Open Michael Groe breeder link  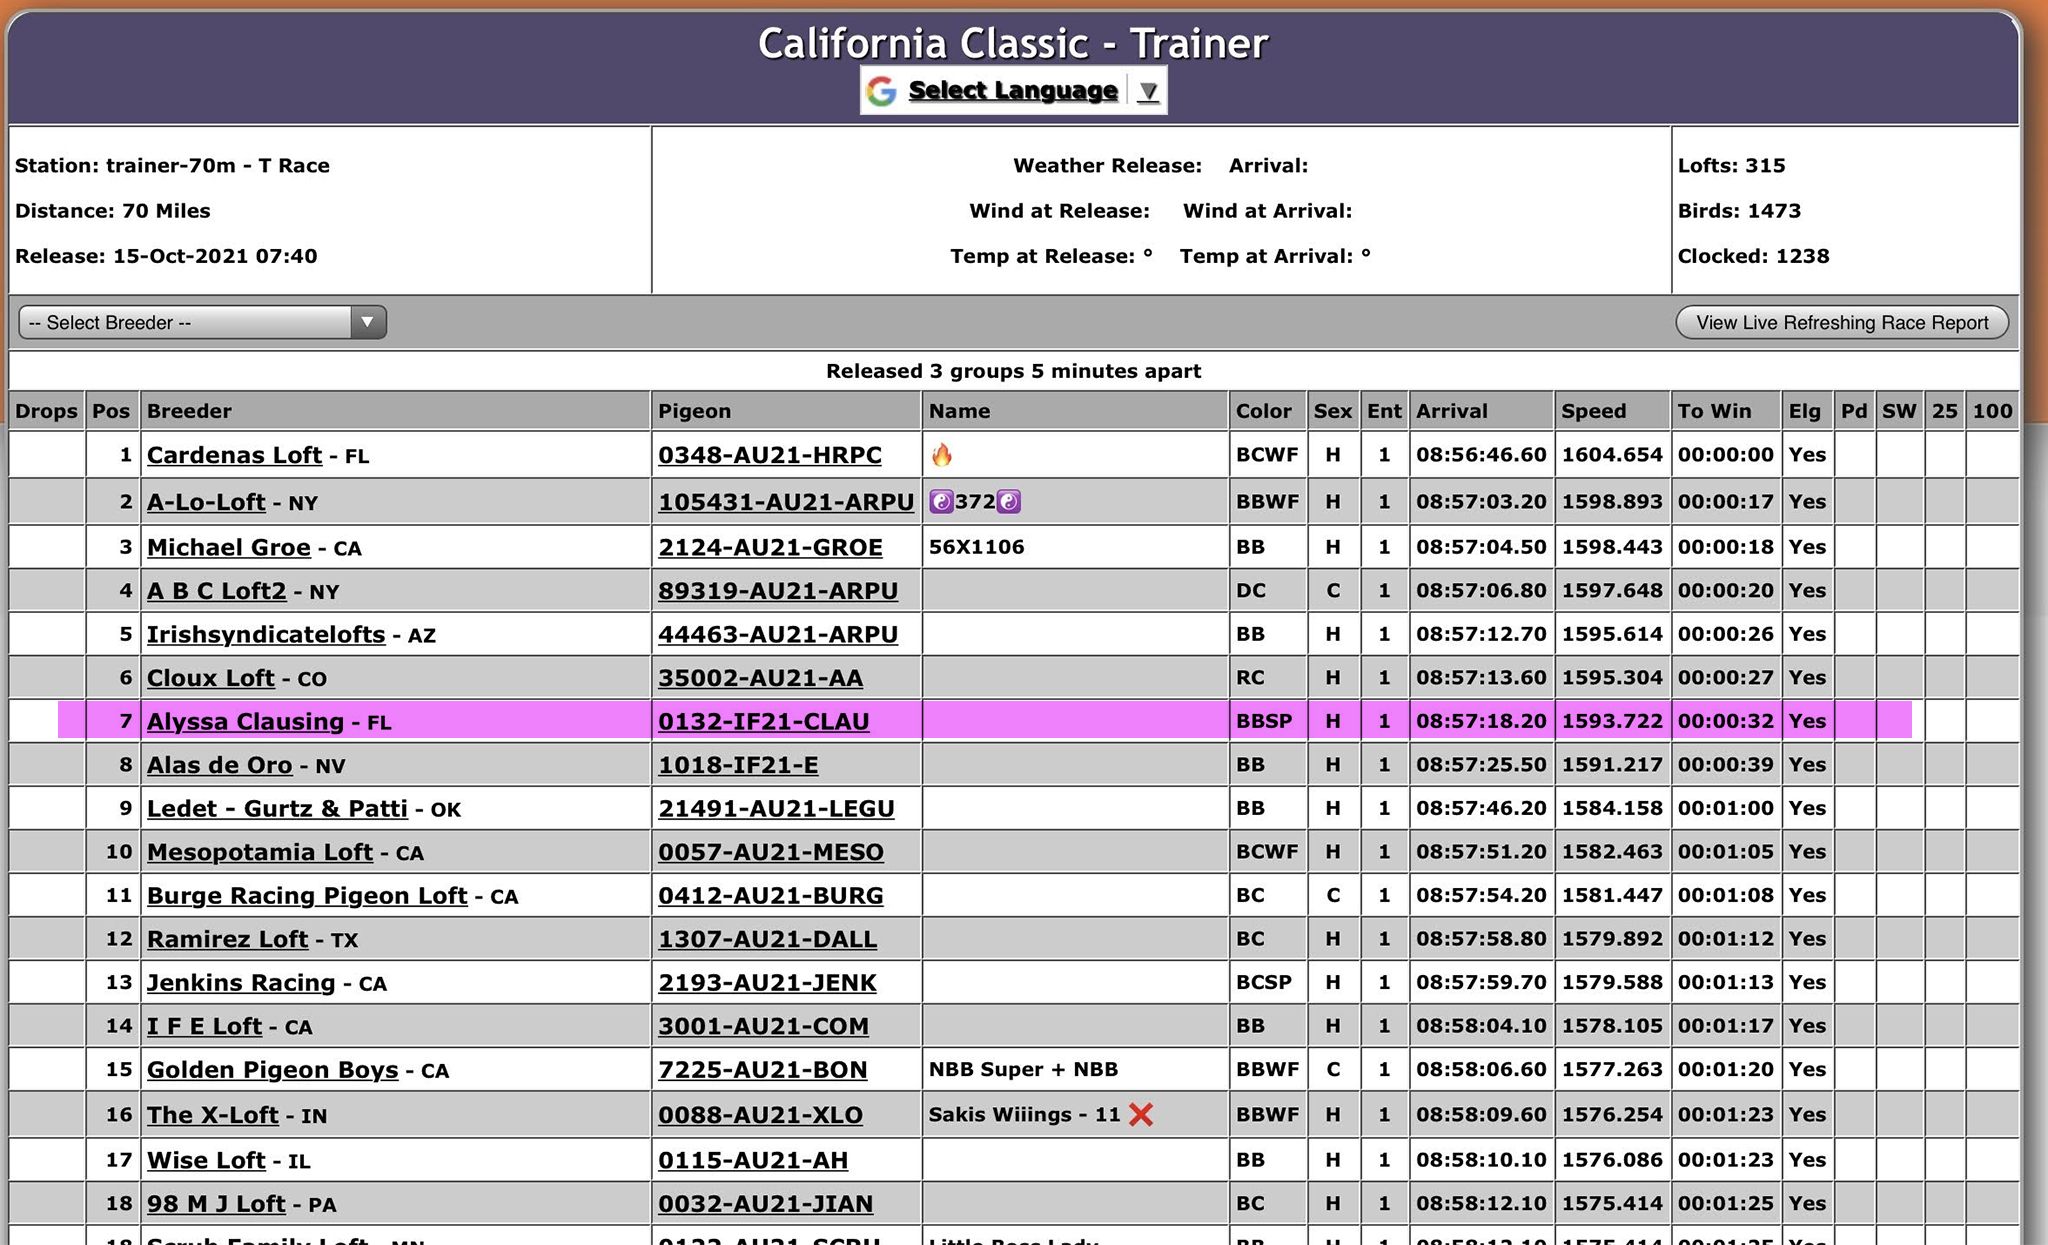pos(228,547)
